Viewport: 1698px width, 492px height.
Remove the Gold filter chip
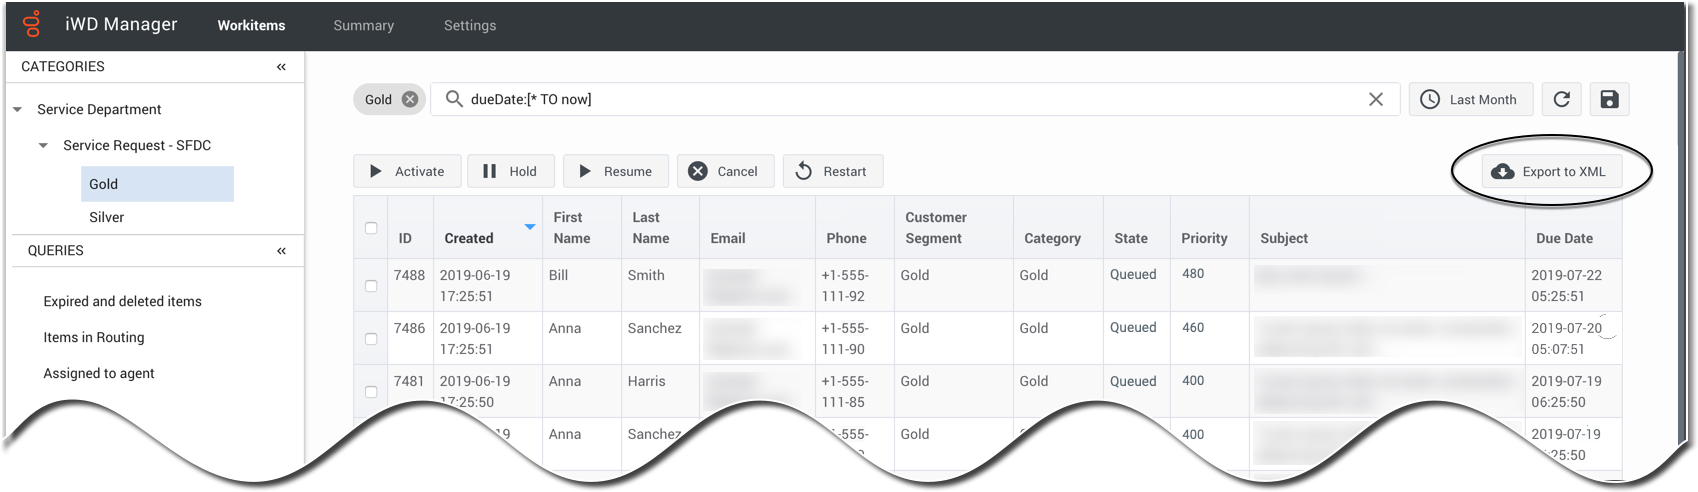(410, 99)
